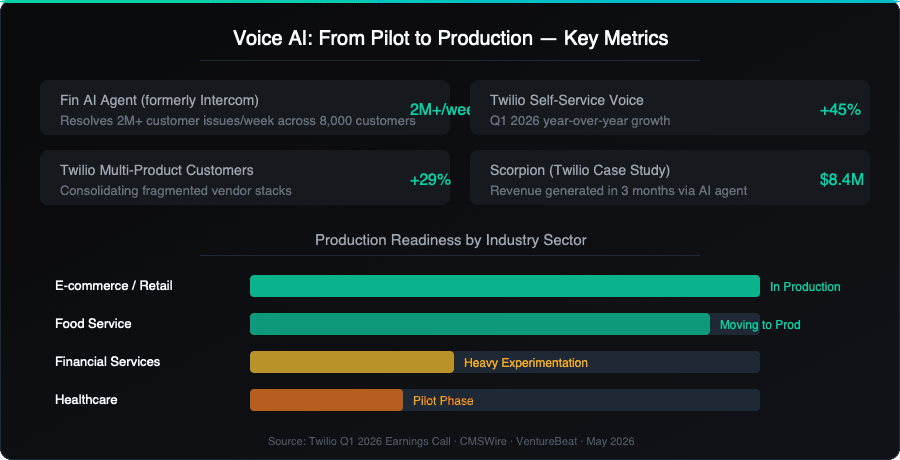Click the '+29%' metric value
The width and height of the screenshot is (900, 460).
coord(430,180)
